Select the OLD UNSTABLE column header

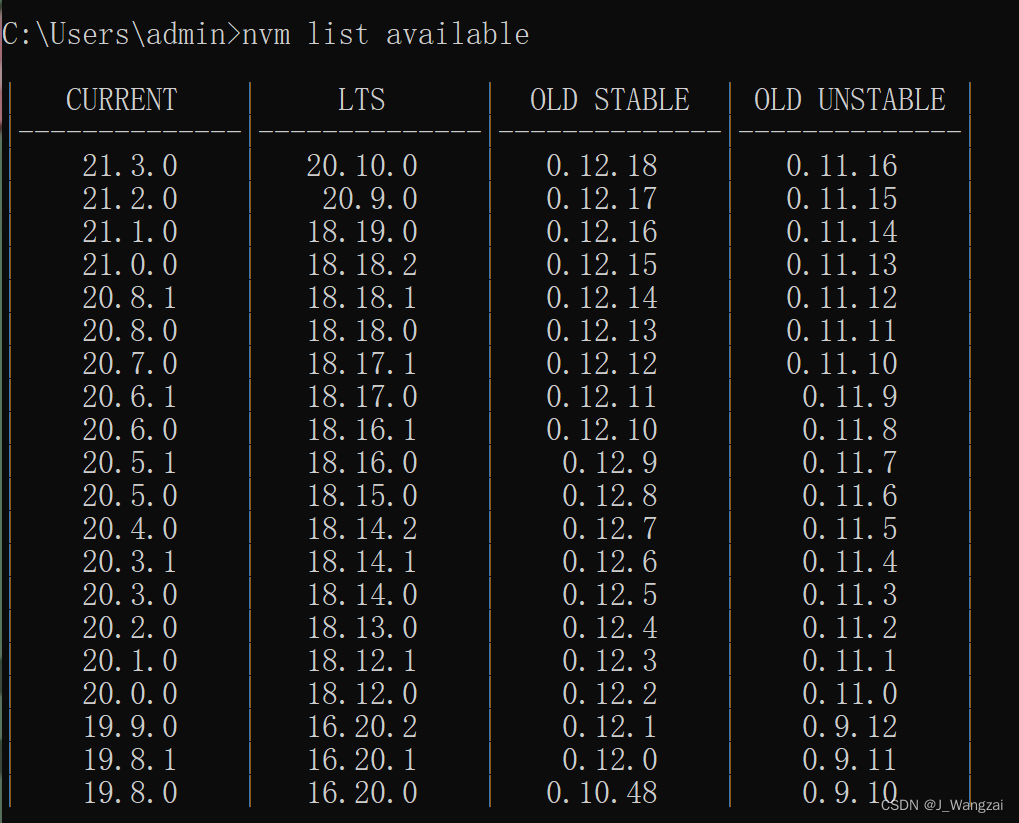(x=849, y=99)
